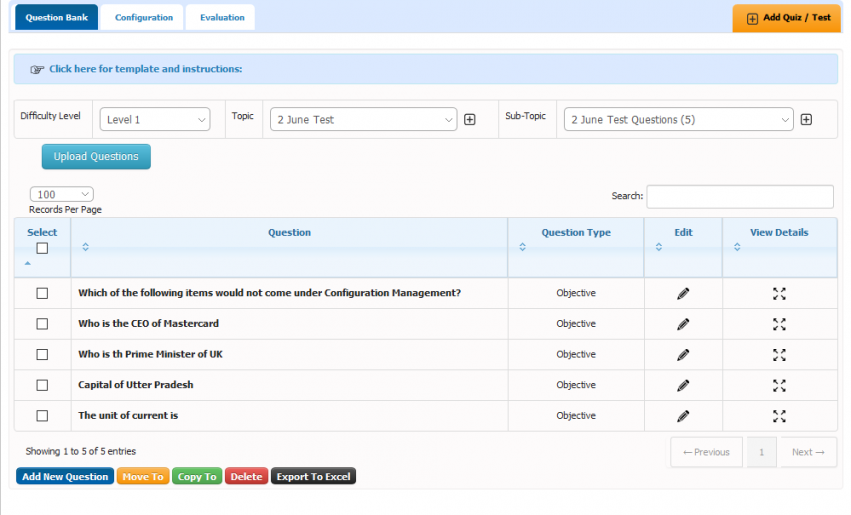Select the Prime Minister of UK question checkbox
The height and width of the screenshot is (515, 851).
(x=42, y=355)
